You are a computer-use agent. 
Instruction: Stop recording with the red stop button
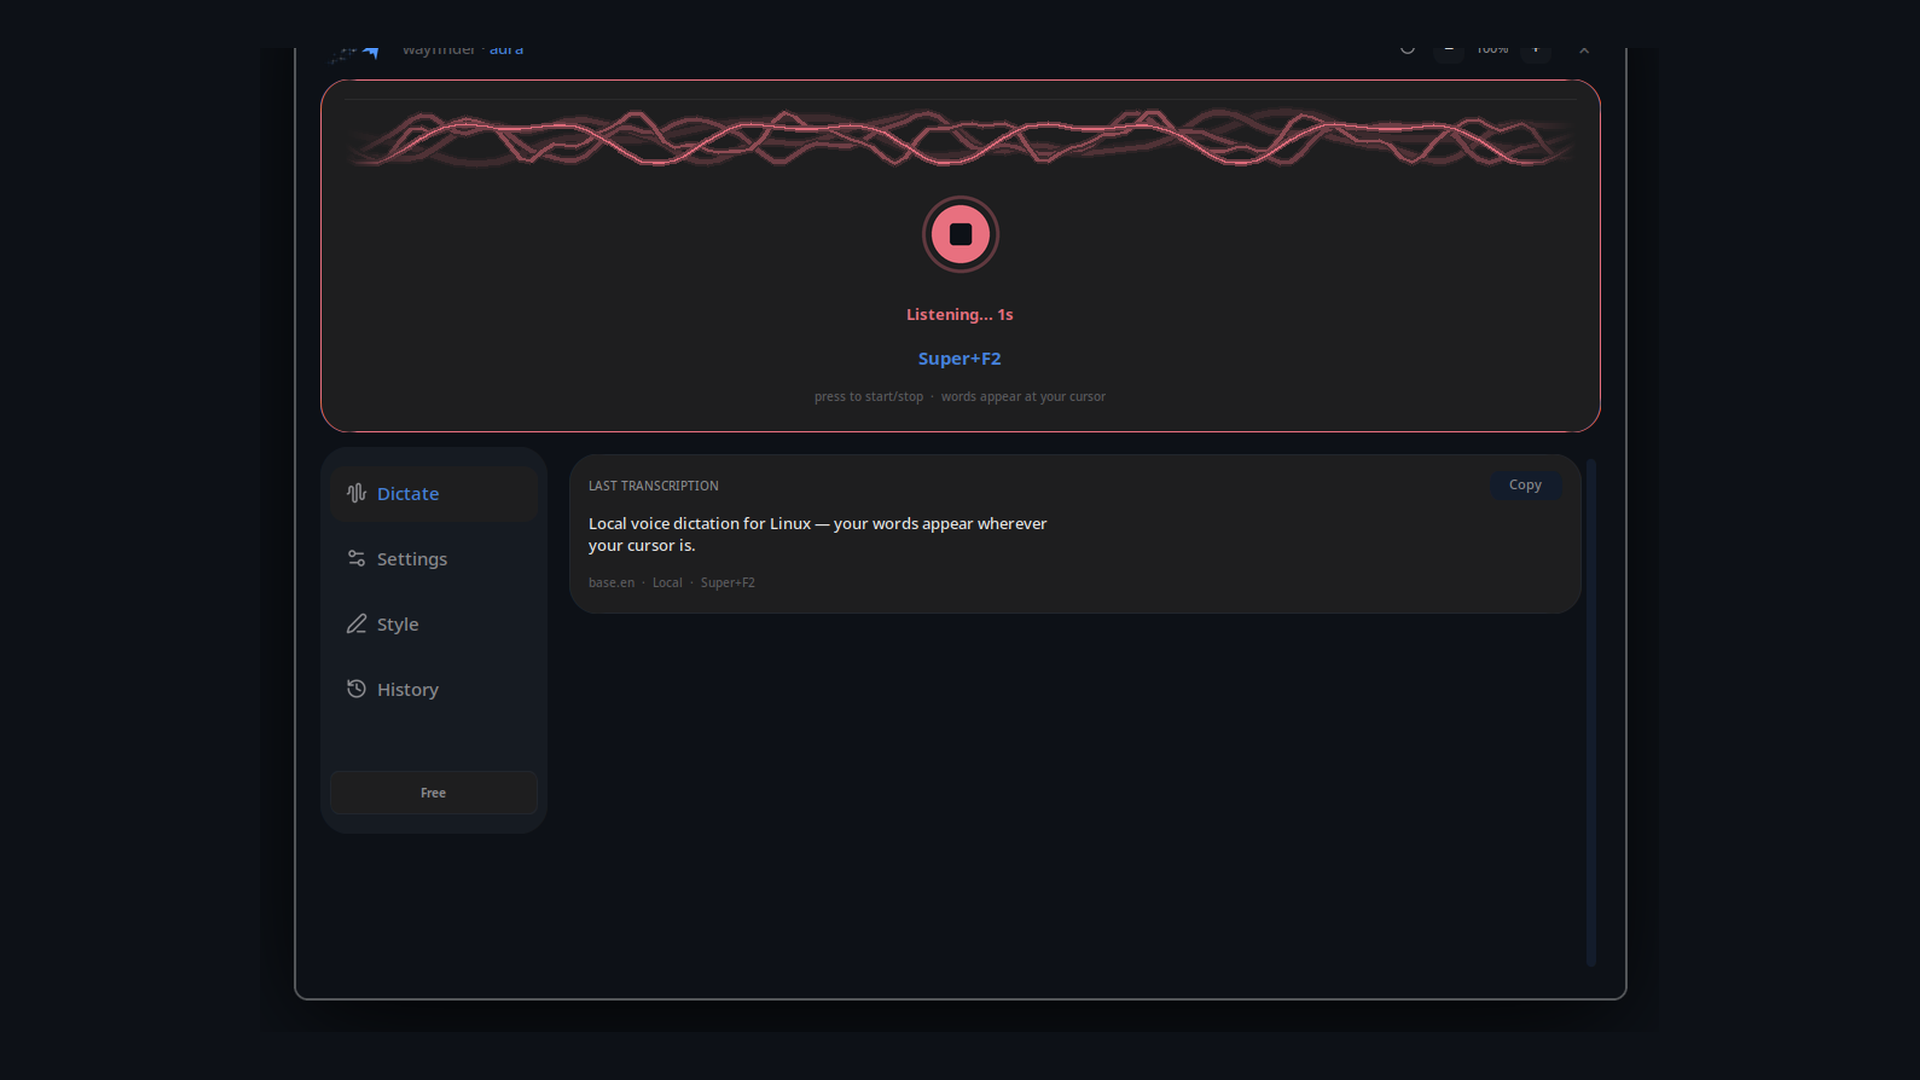pos(960,234)
